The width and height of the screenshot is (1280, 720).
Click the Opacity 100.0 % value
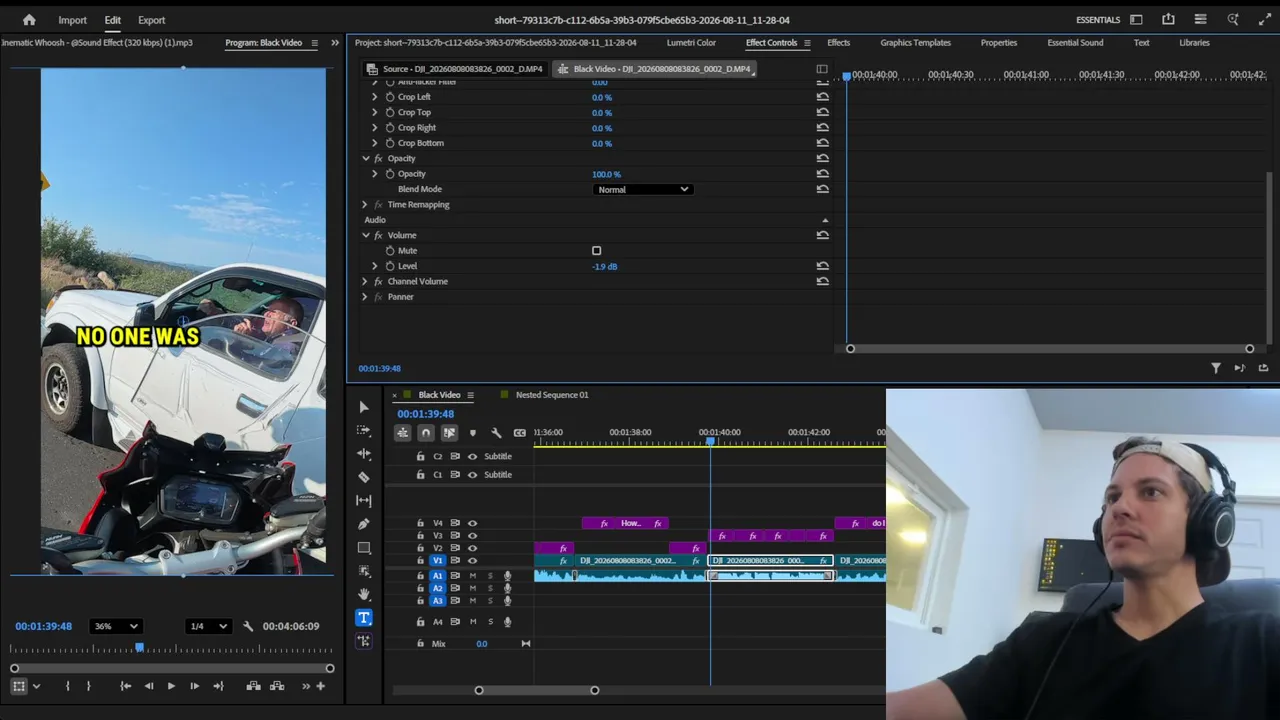(606, 174)
